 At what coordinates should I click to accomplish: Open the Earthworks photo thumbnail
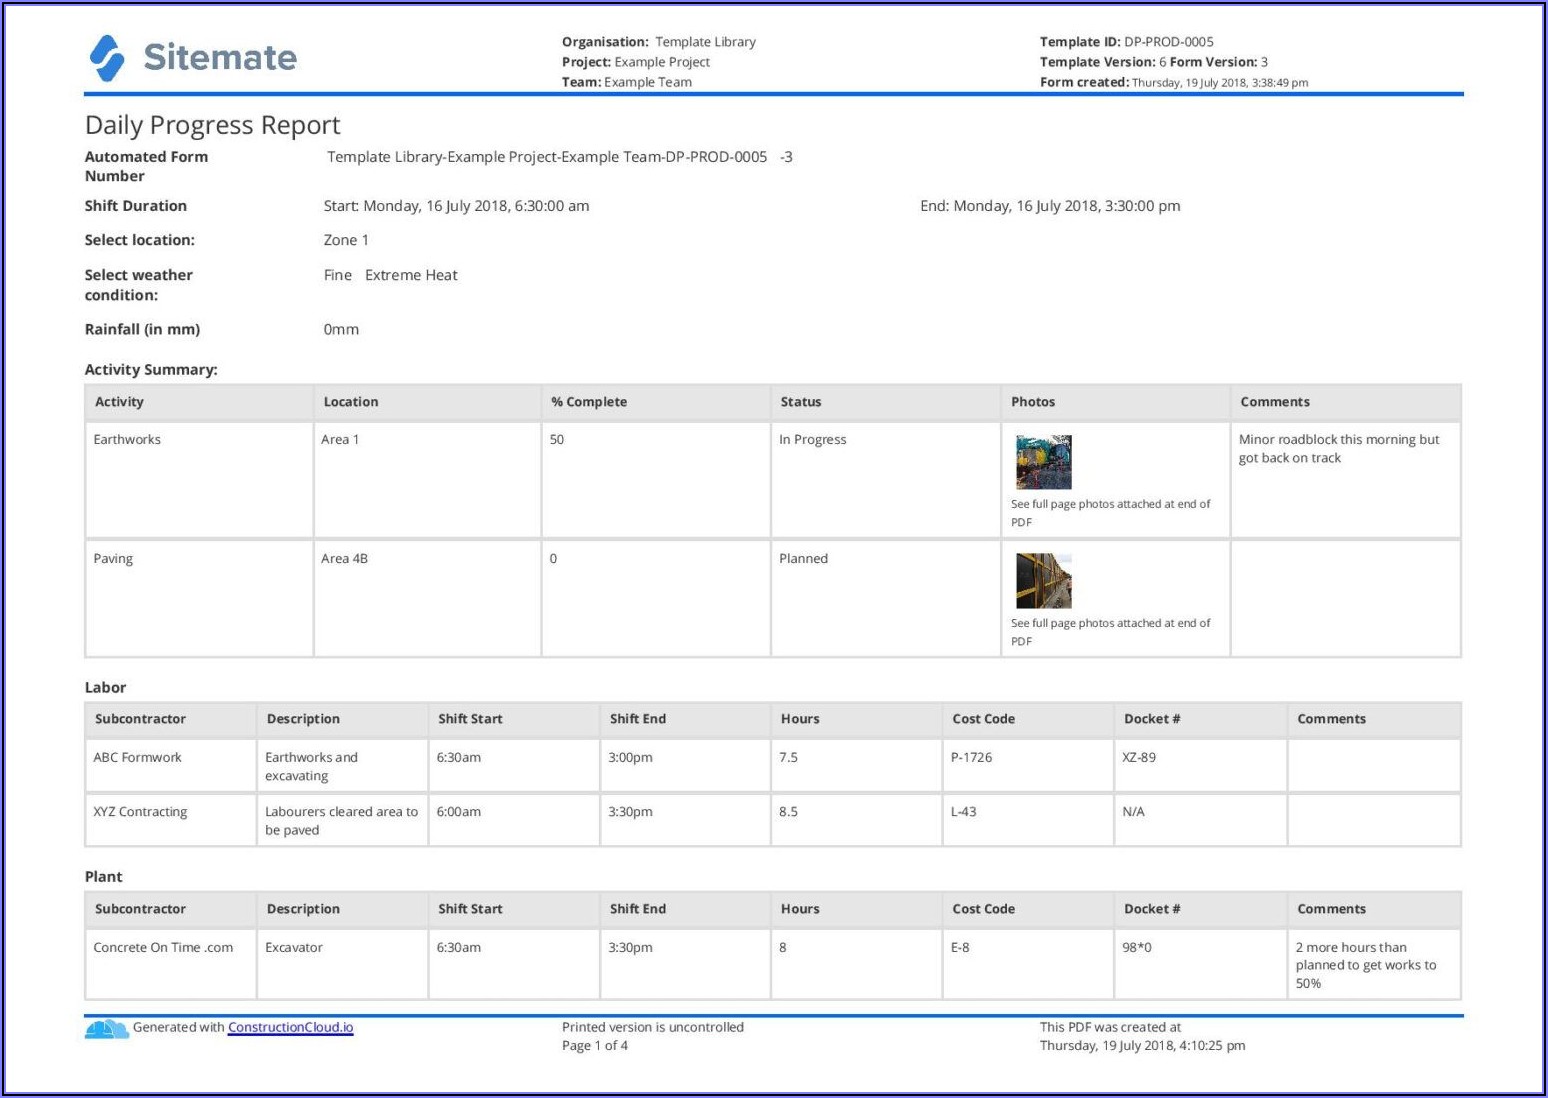pos(1043,462)
